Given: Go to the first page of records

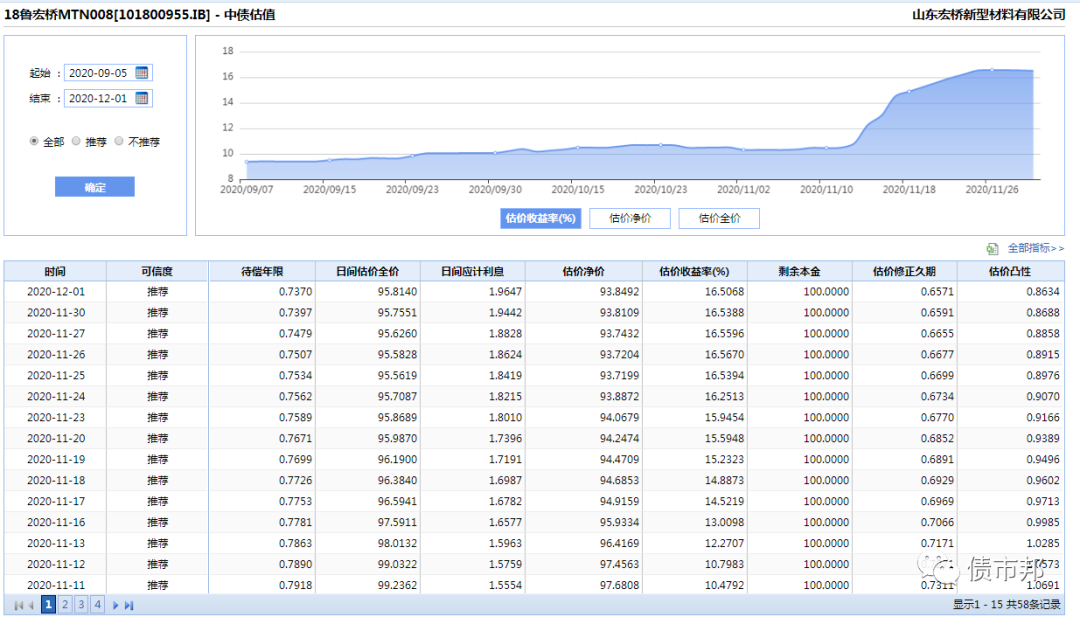Looking at the screenshot, I should pos(17,605).
